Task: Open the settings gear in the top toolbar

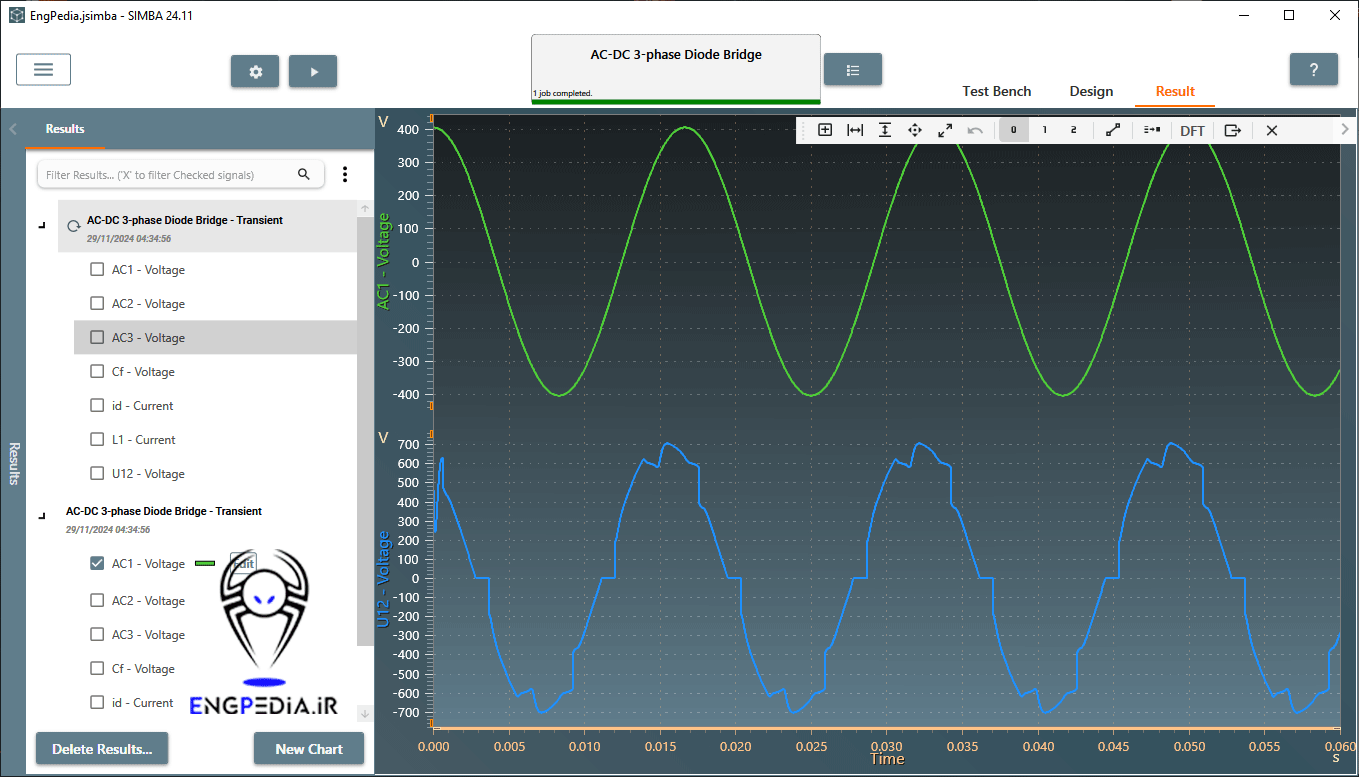Action: tap(255, 71)
